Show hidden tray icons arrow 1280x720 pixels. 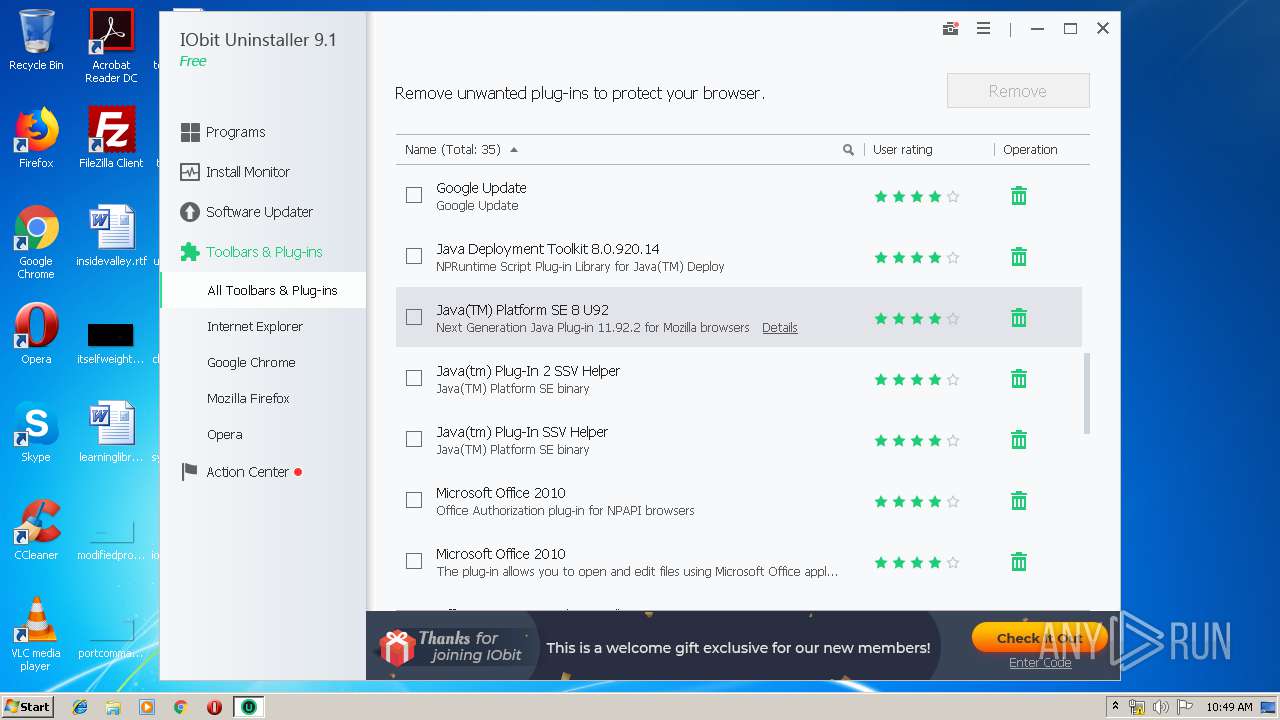[1114, 707]
